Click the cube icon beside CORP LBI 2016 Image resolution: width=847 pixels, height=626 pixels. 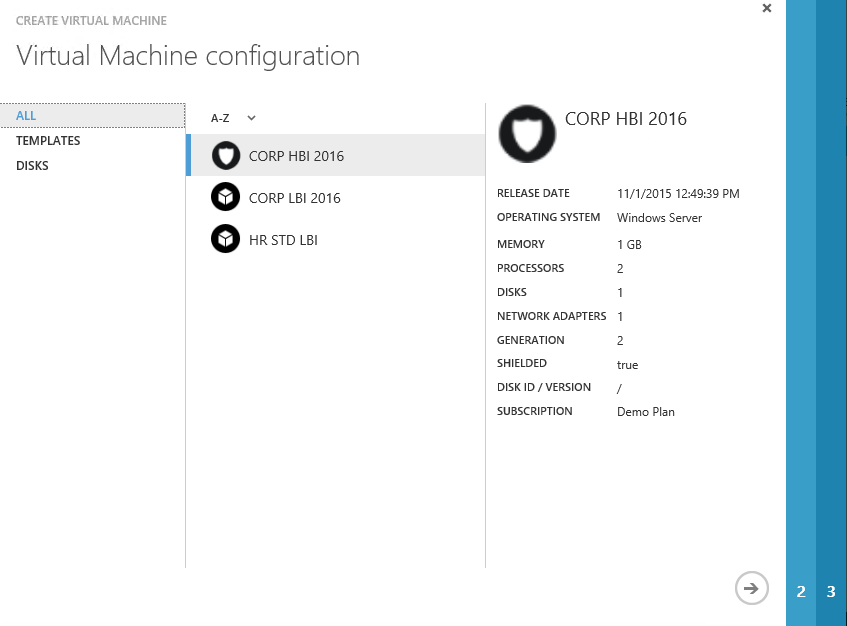(225, 197)
